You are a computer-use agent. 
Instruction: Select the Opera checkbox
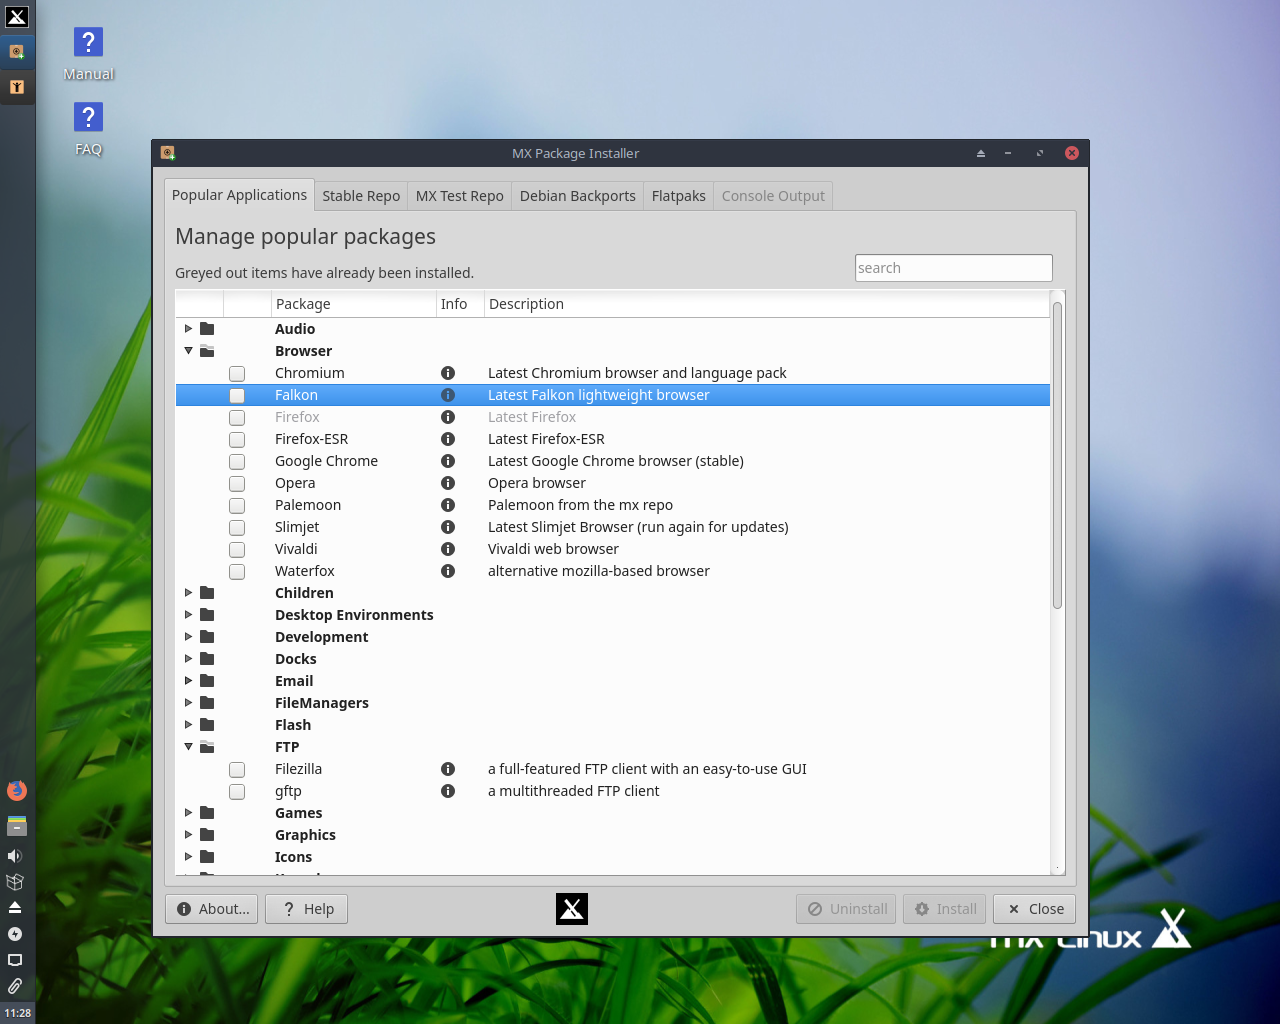point(237,483)
